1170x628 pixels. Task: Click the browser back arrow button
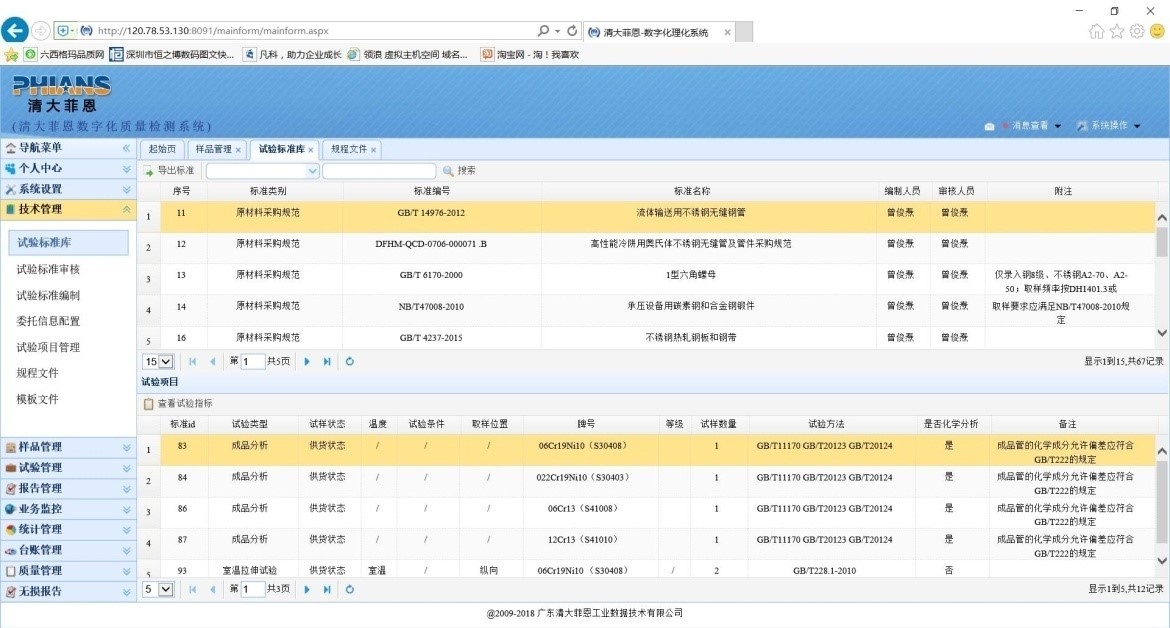coord(15,30)
